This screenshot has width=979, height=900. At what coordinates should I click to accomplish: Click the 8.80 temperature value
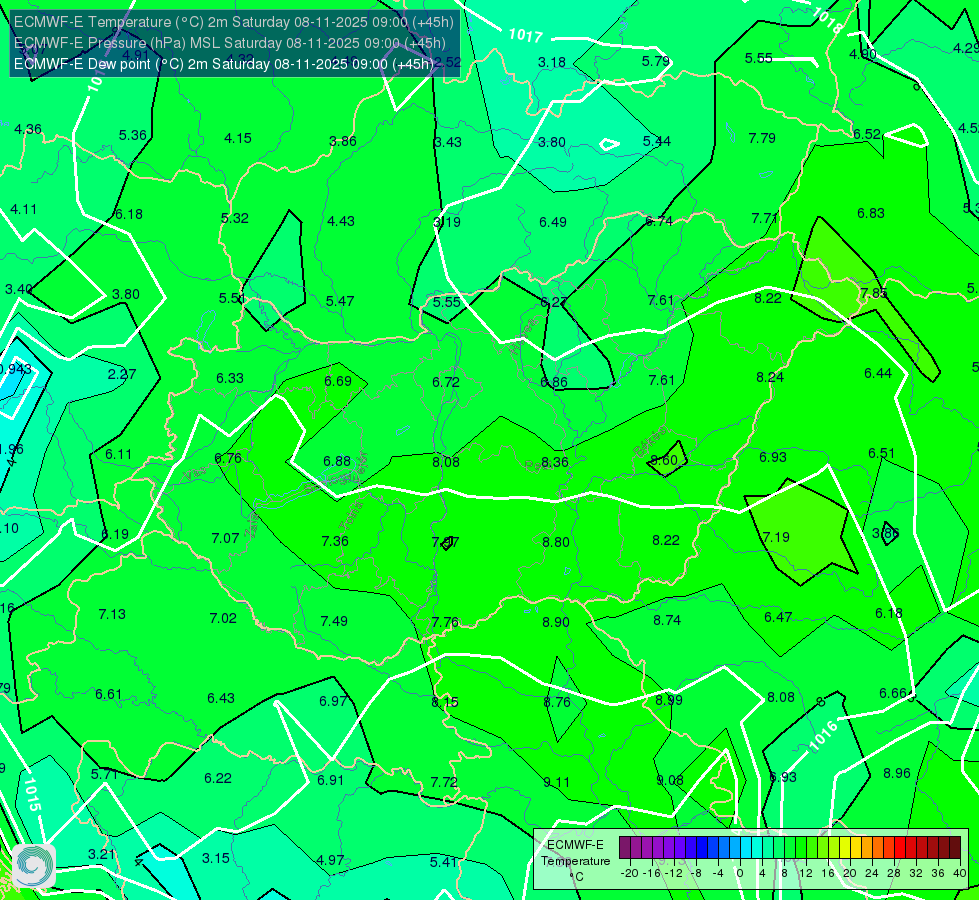coord(556,542)
